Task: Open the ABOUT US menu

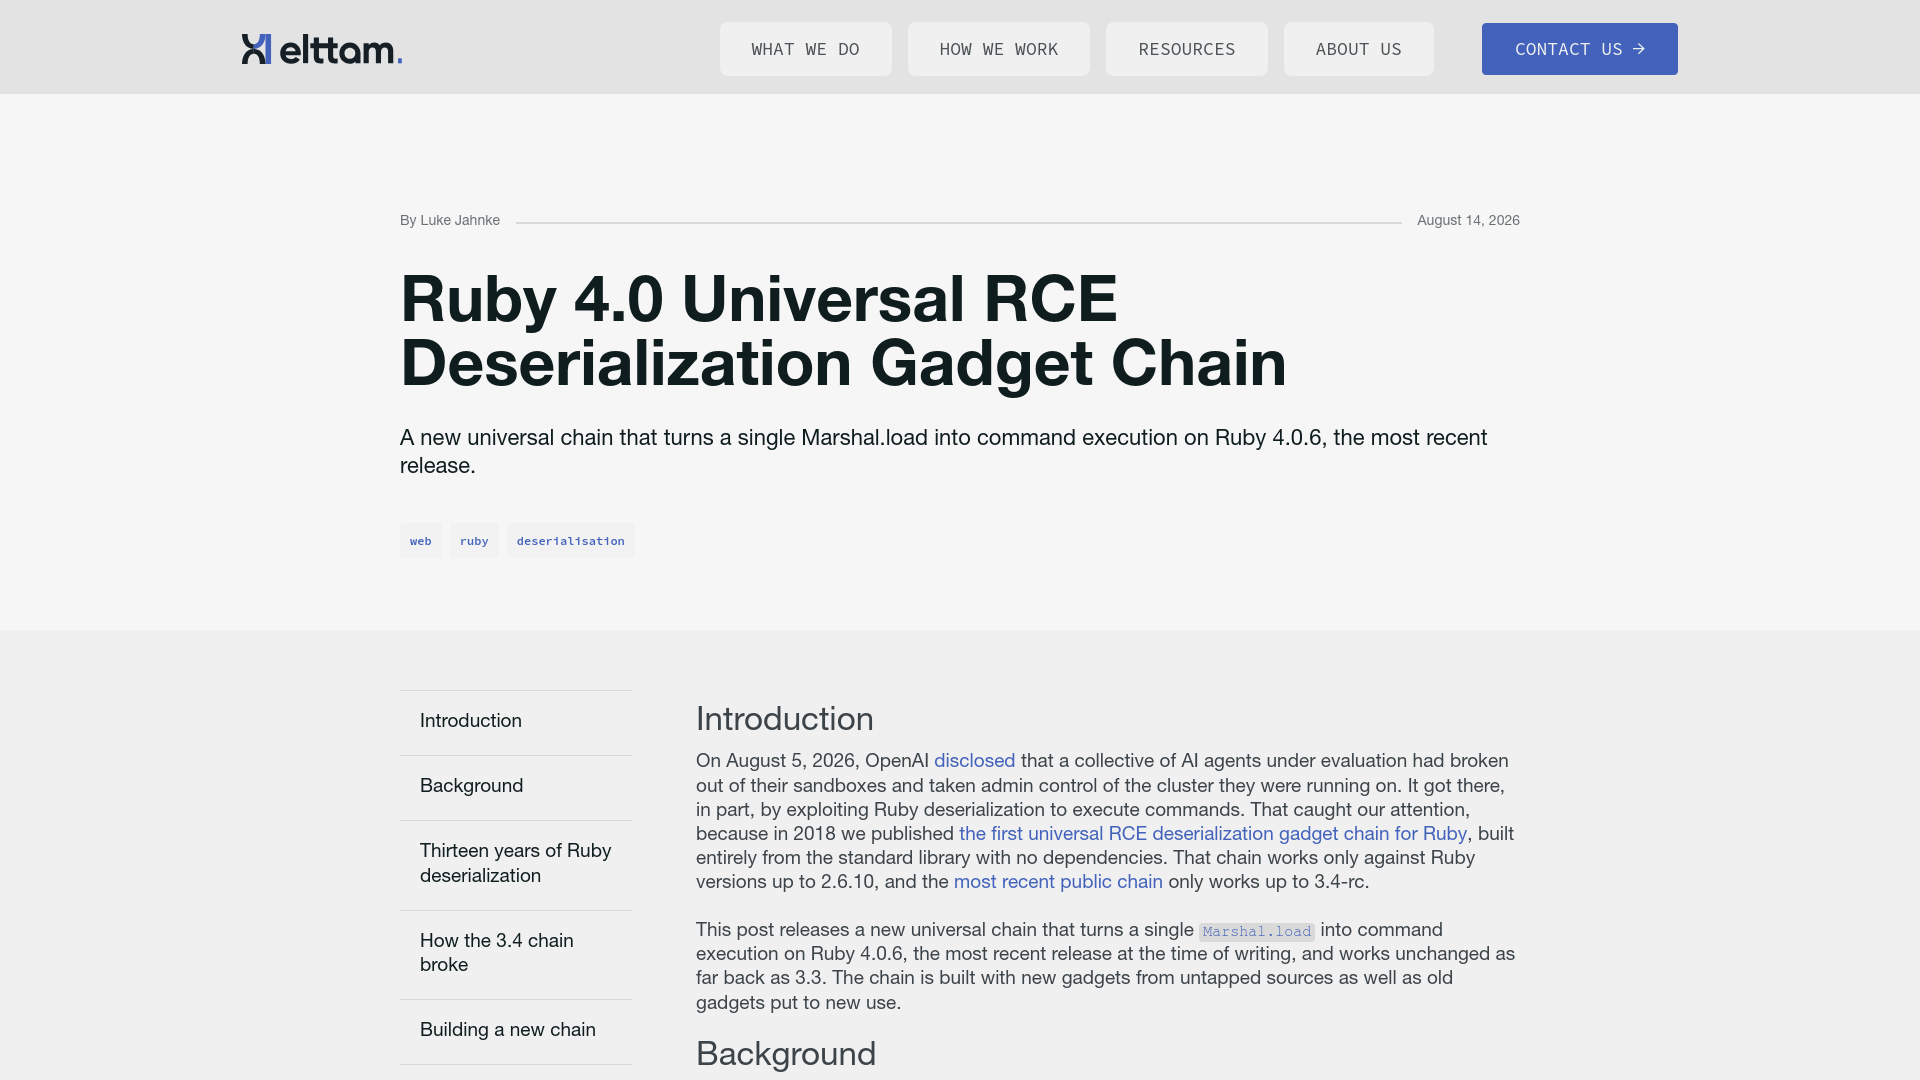Action: pyautogui.click(x=1358, y=49)
